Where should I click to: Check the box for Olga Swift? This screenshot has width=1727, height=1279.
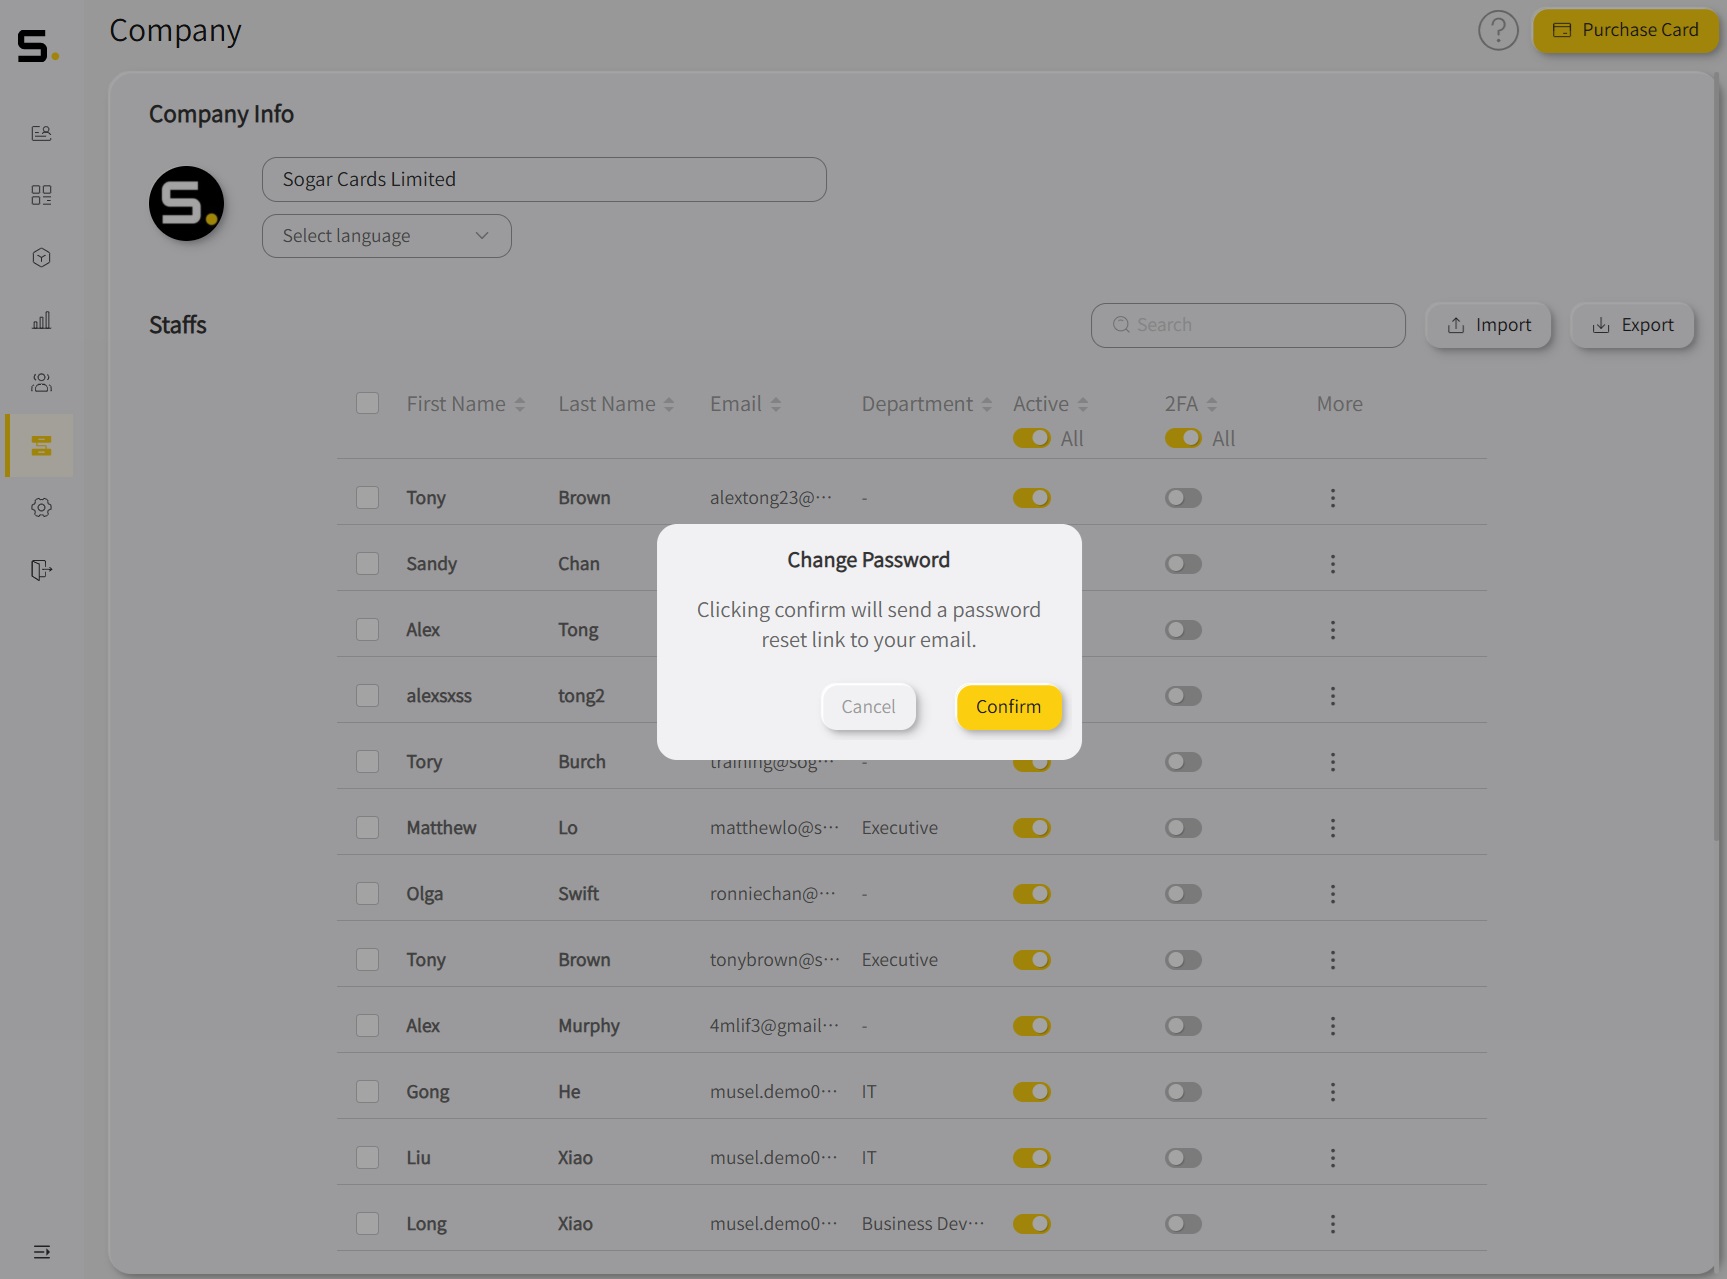coord(368,894)
